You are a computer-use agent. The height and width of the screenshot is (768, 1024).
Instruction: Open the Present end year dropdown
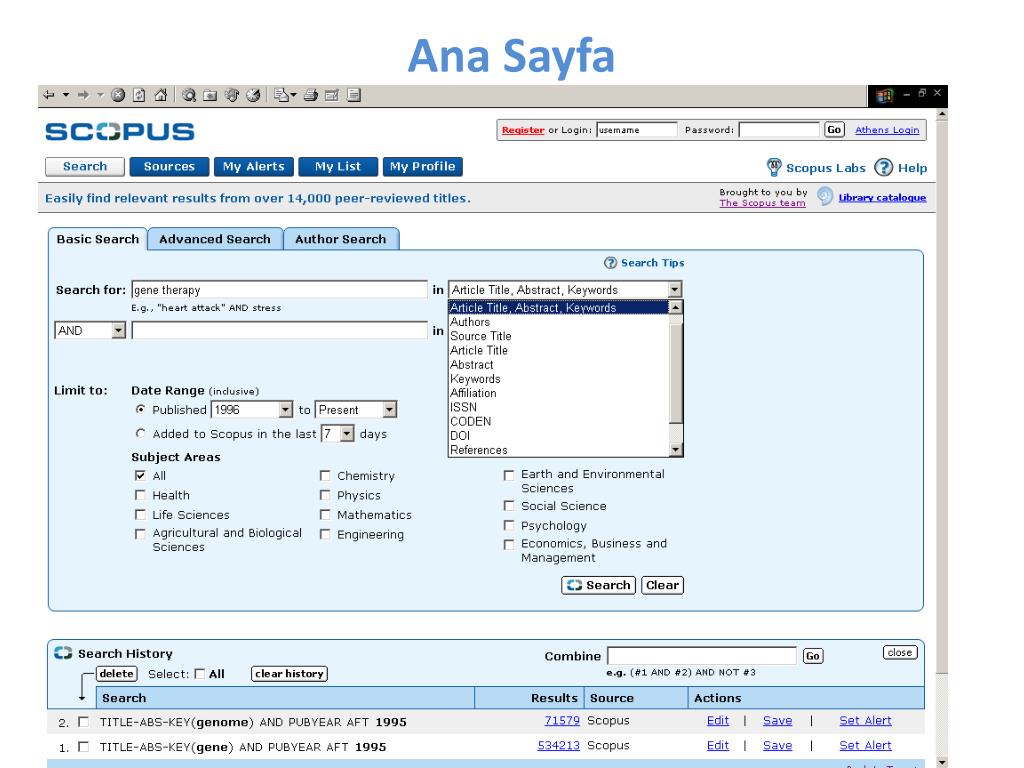point(389,409)
